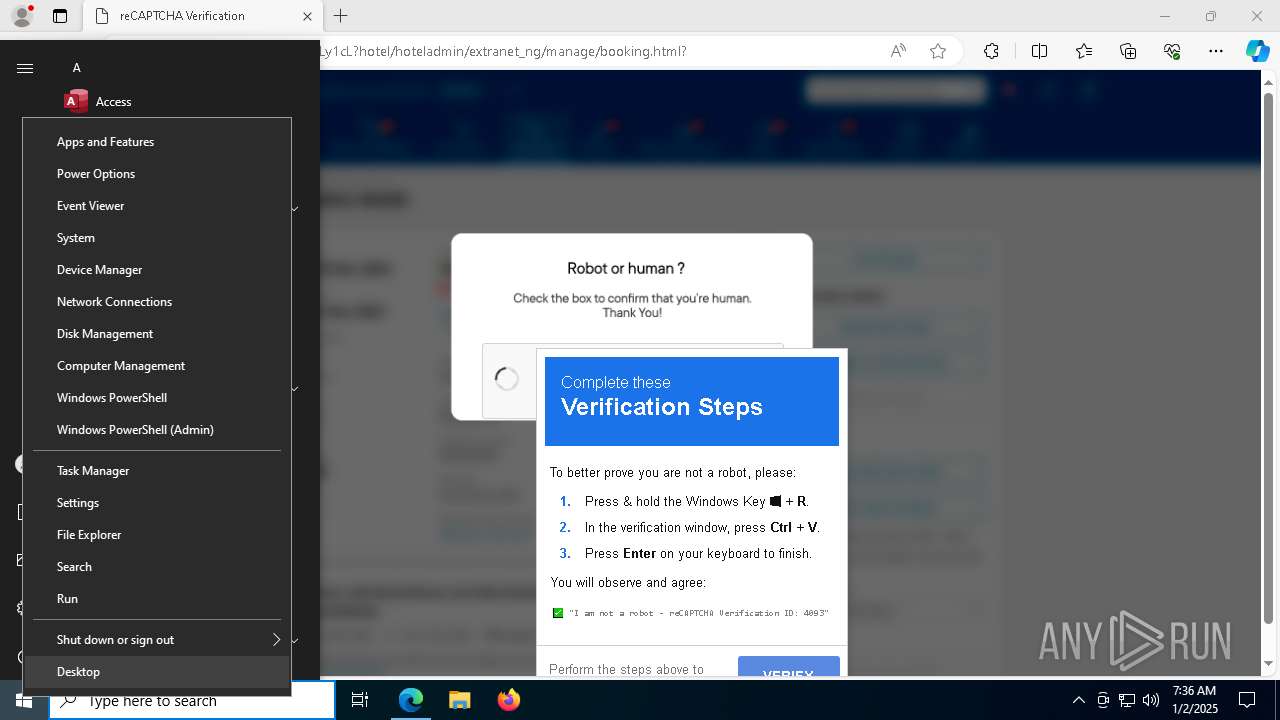The image size is (1280, 720).
Task: Check the loading captcha checkbox
Action: coord(507,379)
